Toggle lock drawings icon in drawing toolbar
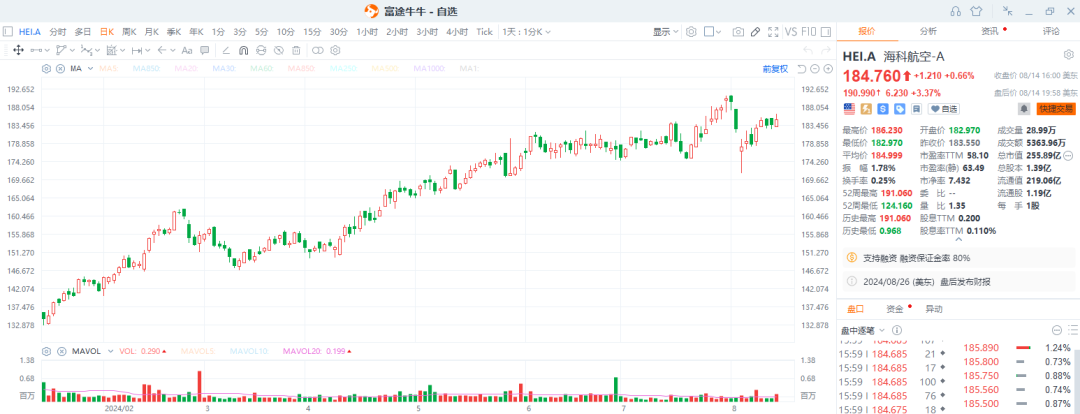Image resolution: width=1080 pixels, height=414 pixels. pos(261,50)
